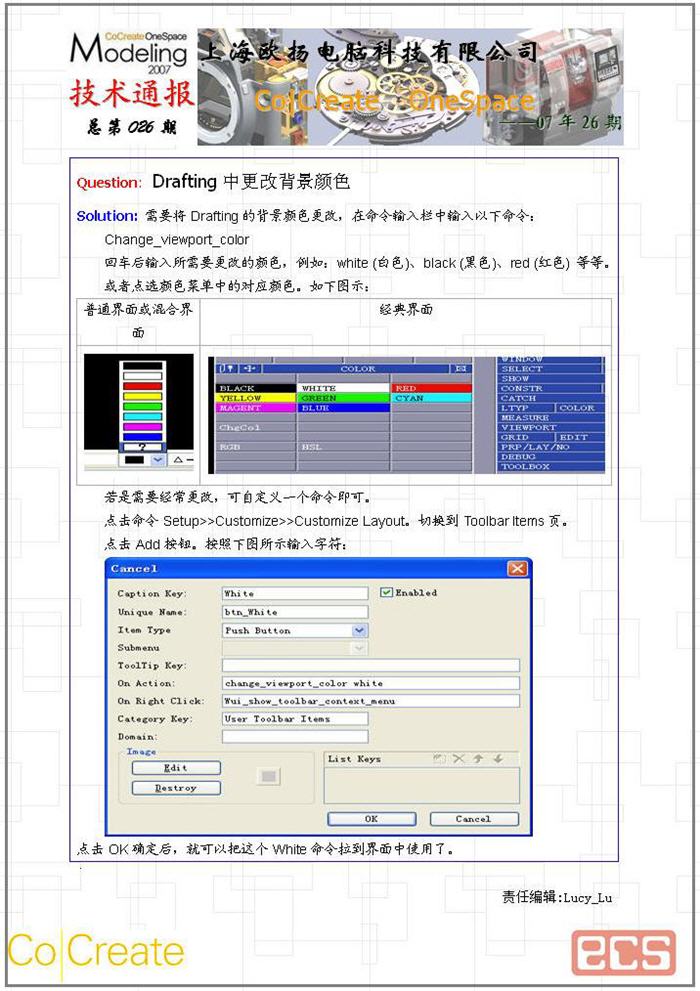Click the Cancel button in dialog
700x991 pixels.
coord(474,818)
